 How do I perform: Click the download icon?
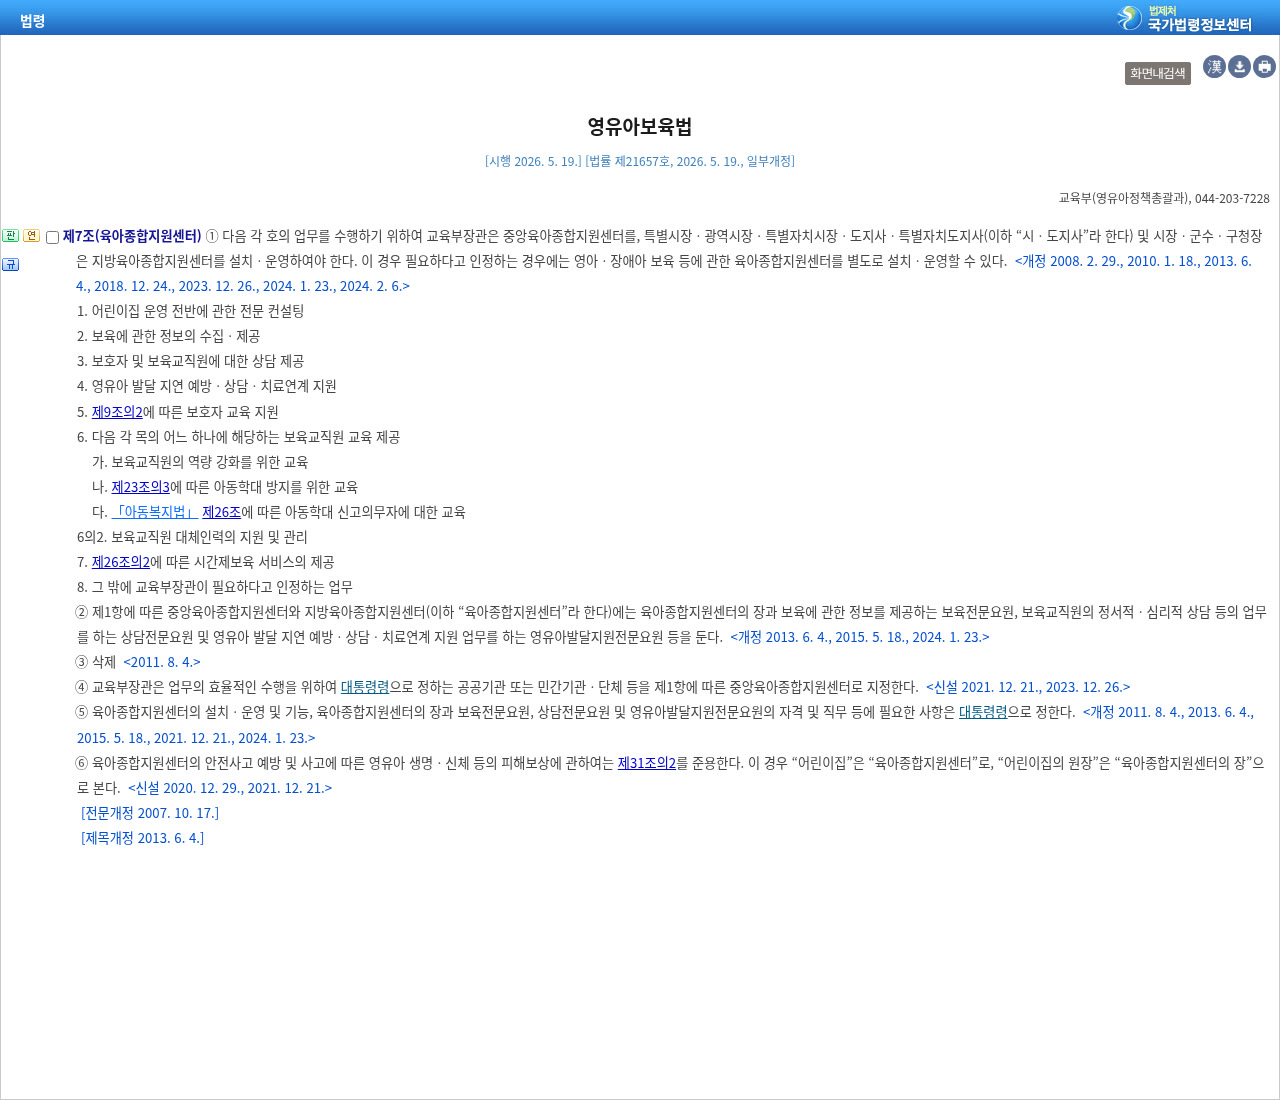coord(1239,67)
